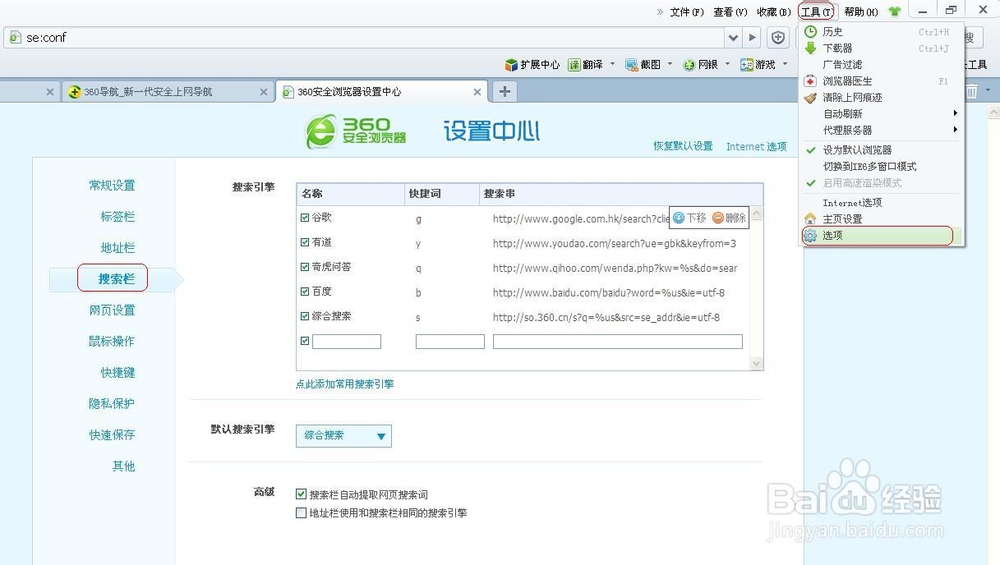Click the empty 搜索串 search URL field
This screenshot has width=1000, height=565.
pyautogui.click(x=617, y=342)
